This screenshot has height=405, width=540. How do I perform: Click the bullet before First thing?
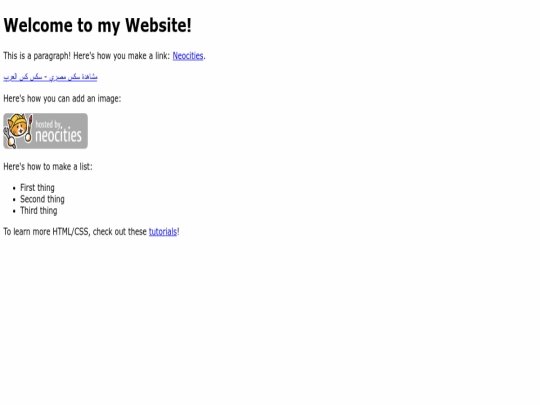tap(14, 188)
